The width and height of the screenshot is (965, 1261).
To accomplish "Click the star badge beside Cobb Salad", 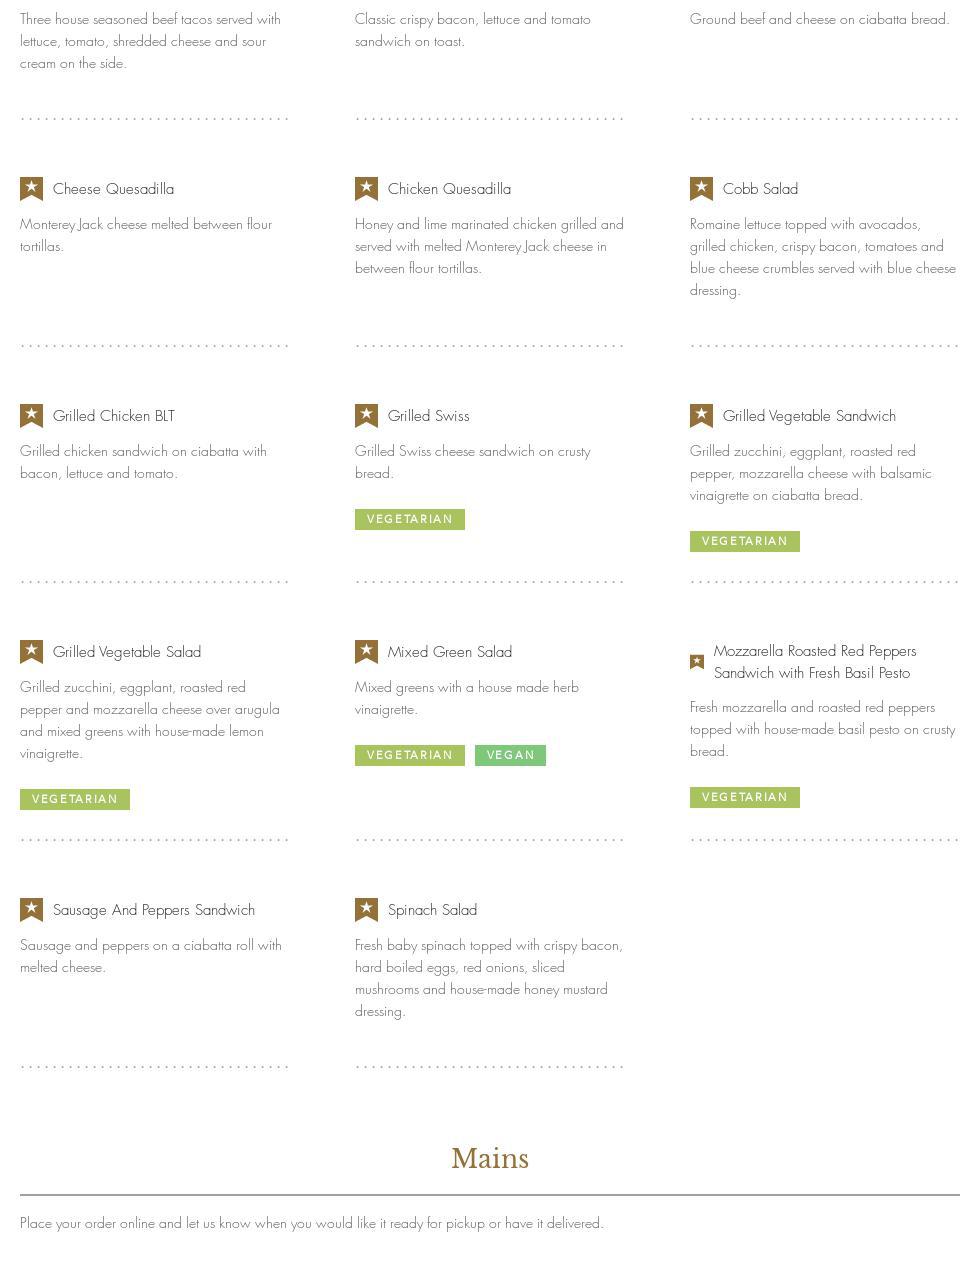I will tap(701, 188).
